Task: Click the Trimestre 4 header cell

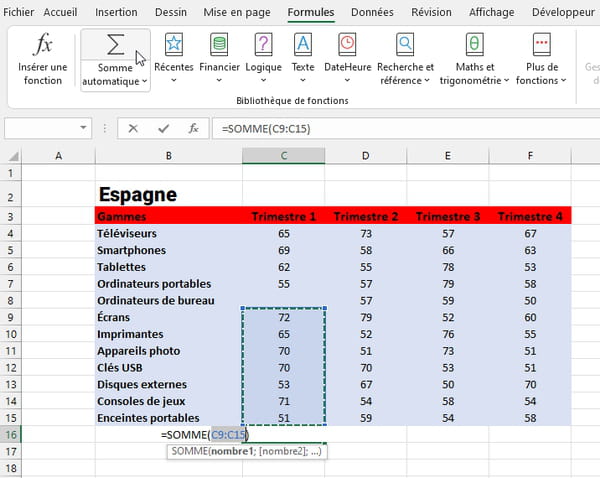Action: 530,216
